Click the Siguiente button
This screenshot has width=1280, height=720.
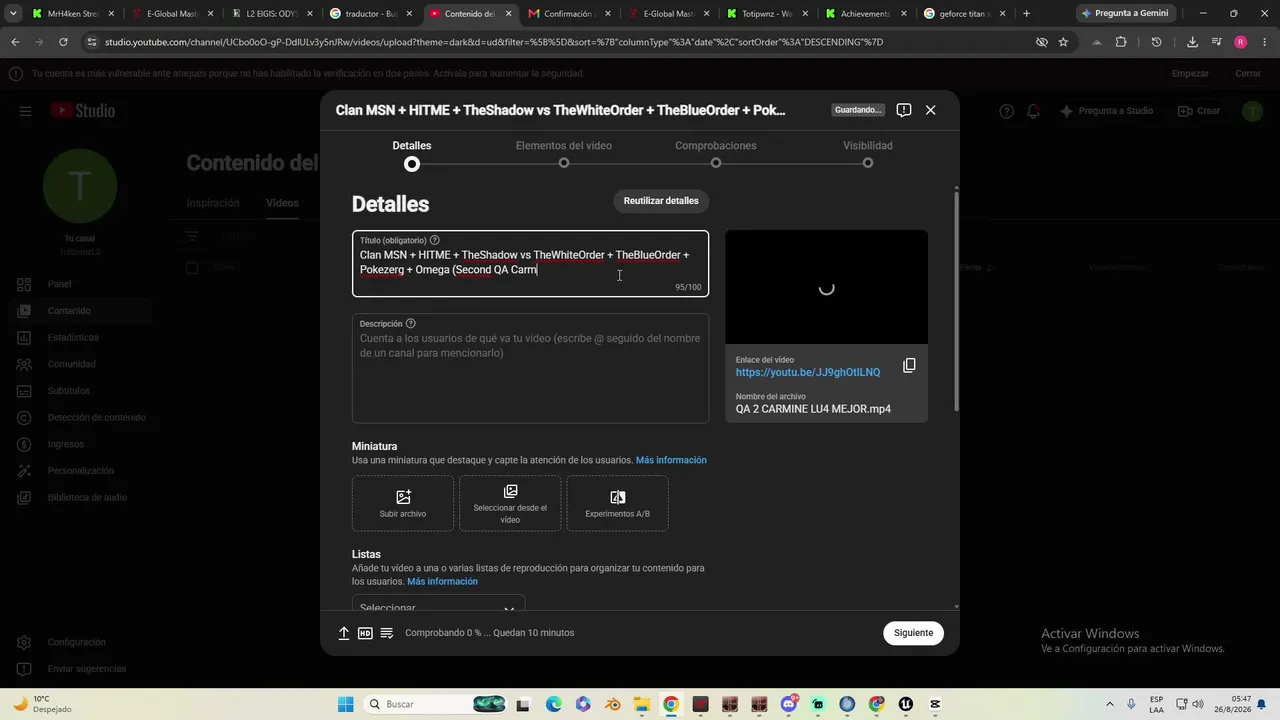[x=913, y=633]
